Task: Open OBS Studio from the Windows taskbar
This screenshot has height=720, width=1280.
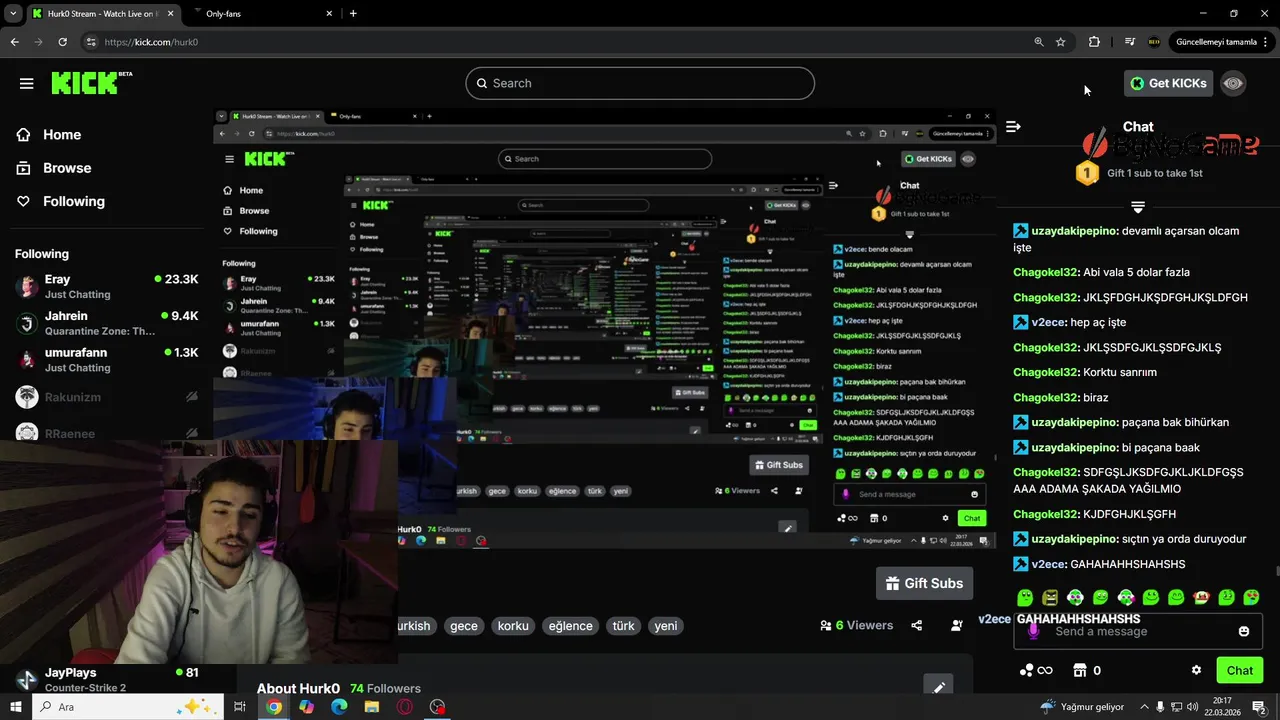Action: (x=437, y=707)
